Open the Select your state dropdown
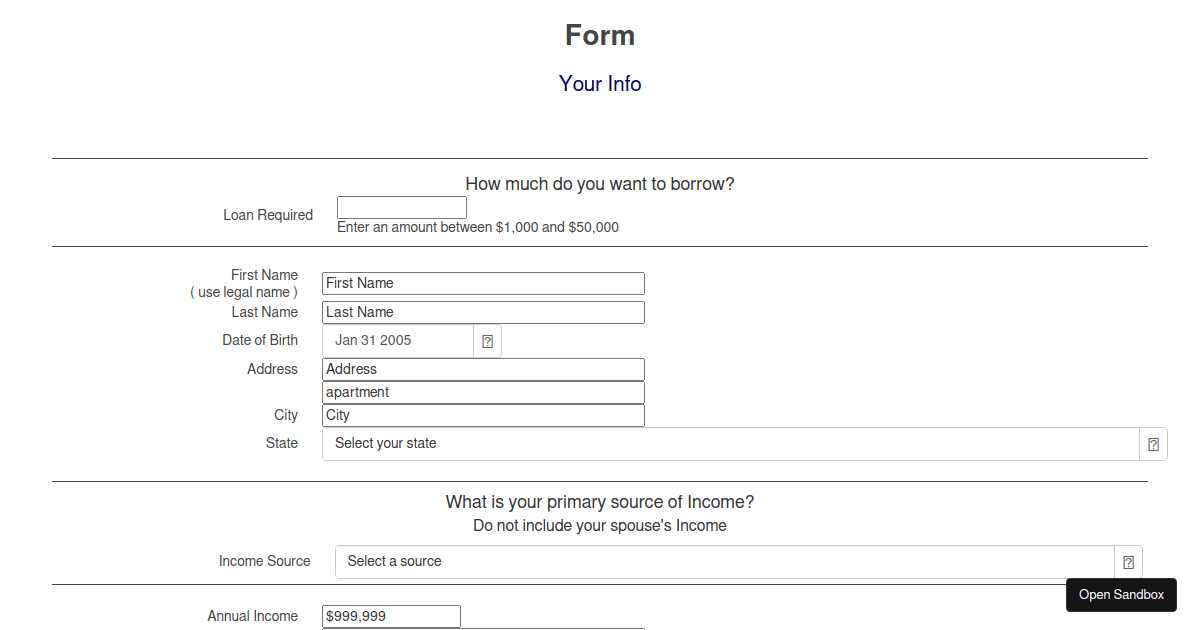 [x=730, y=443]
